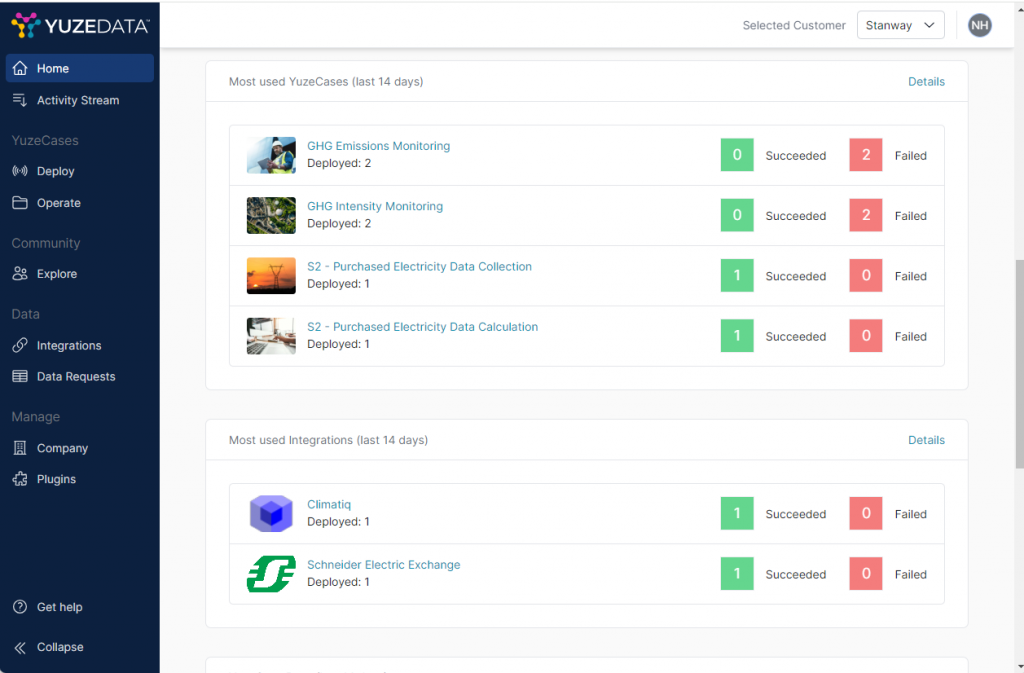Open the NH user avatar menu
This screenshot has width=1024, height=673.
[980, 26]
